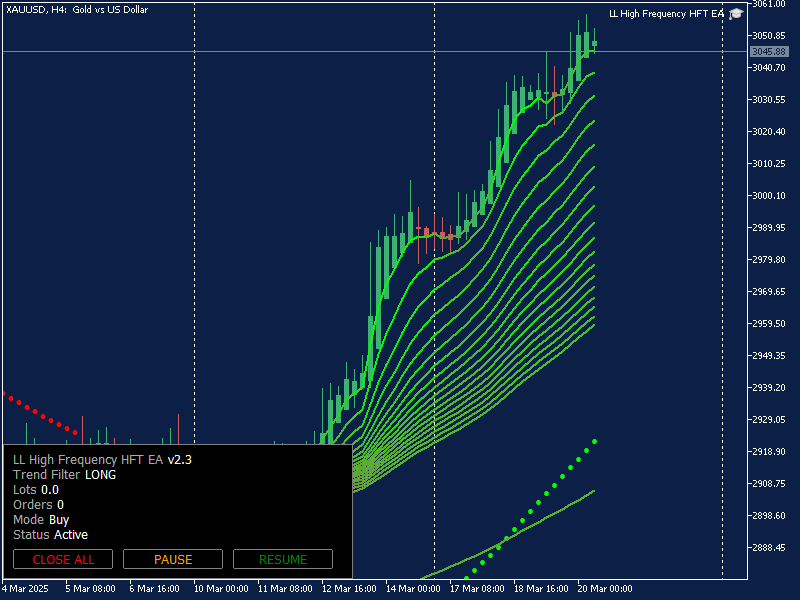Click the Mode Buy line
The image size is (800, 600).
41,520
